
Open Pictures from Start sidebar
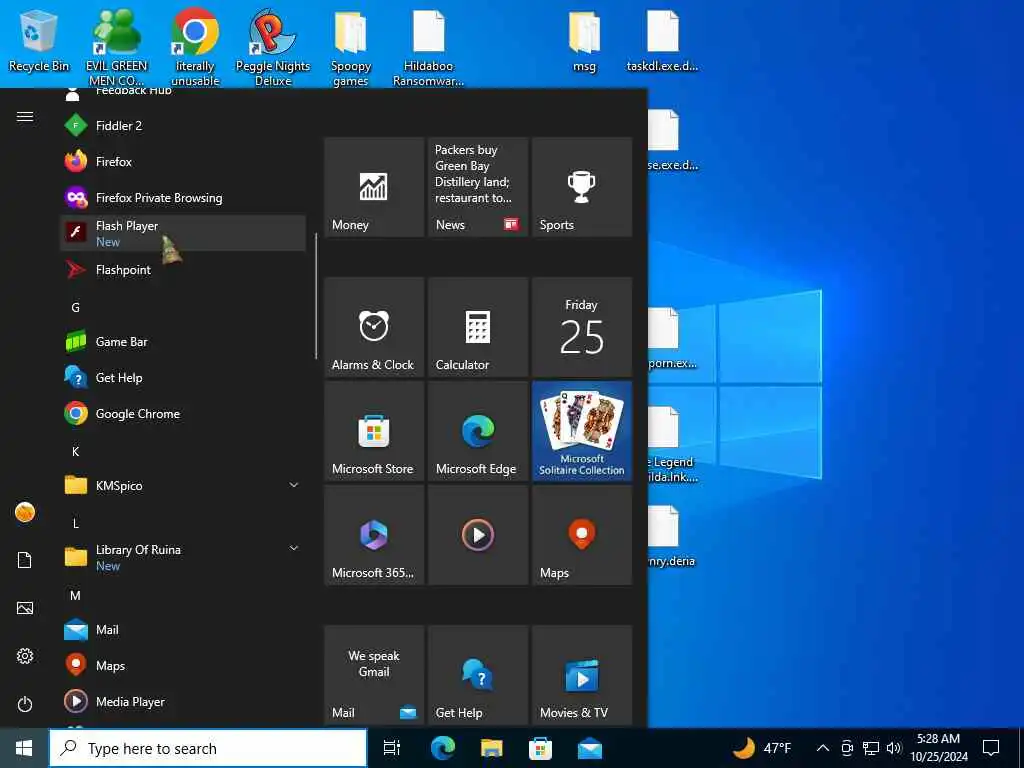click(25, 608)
